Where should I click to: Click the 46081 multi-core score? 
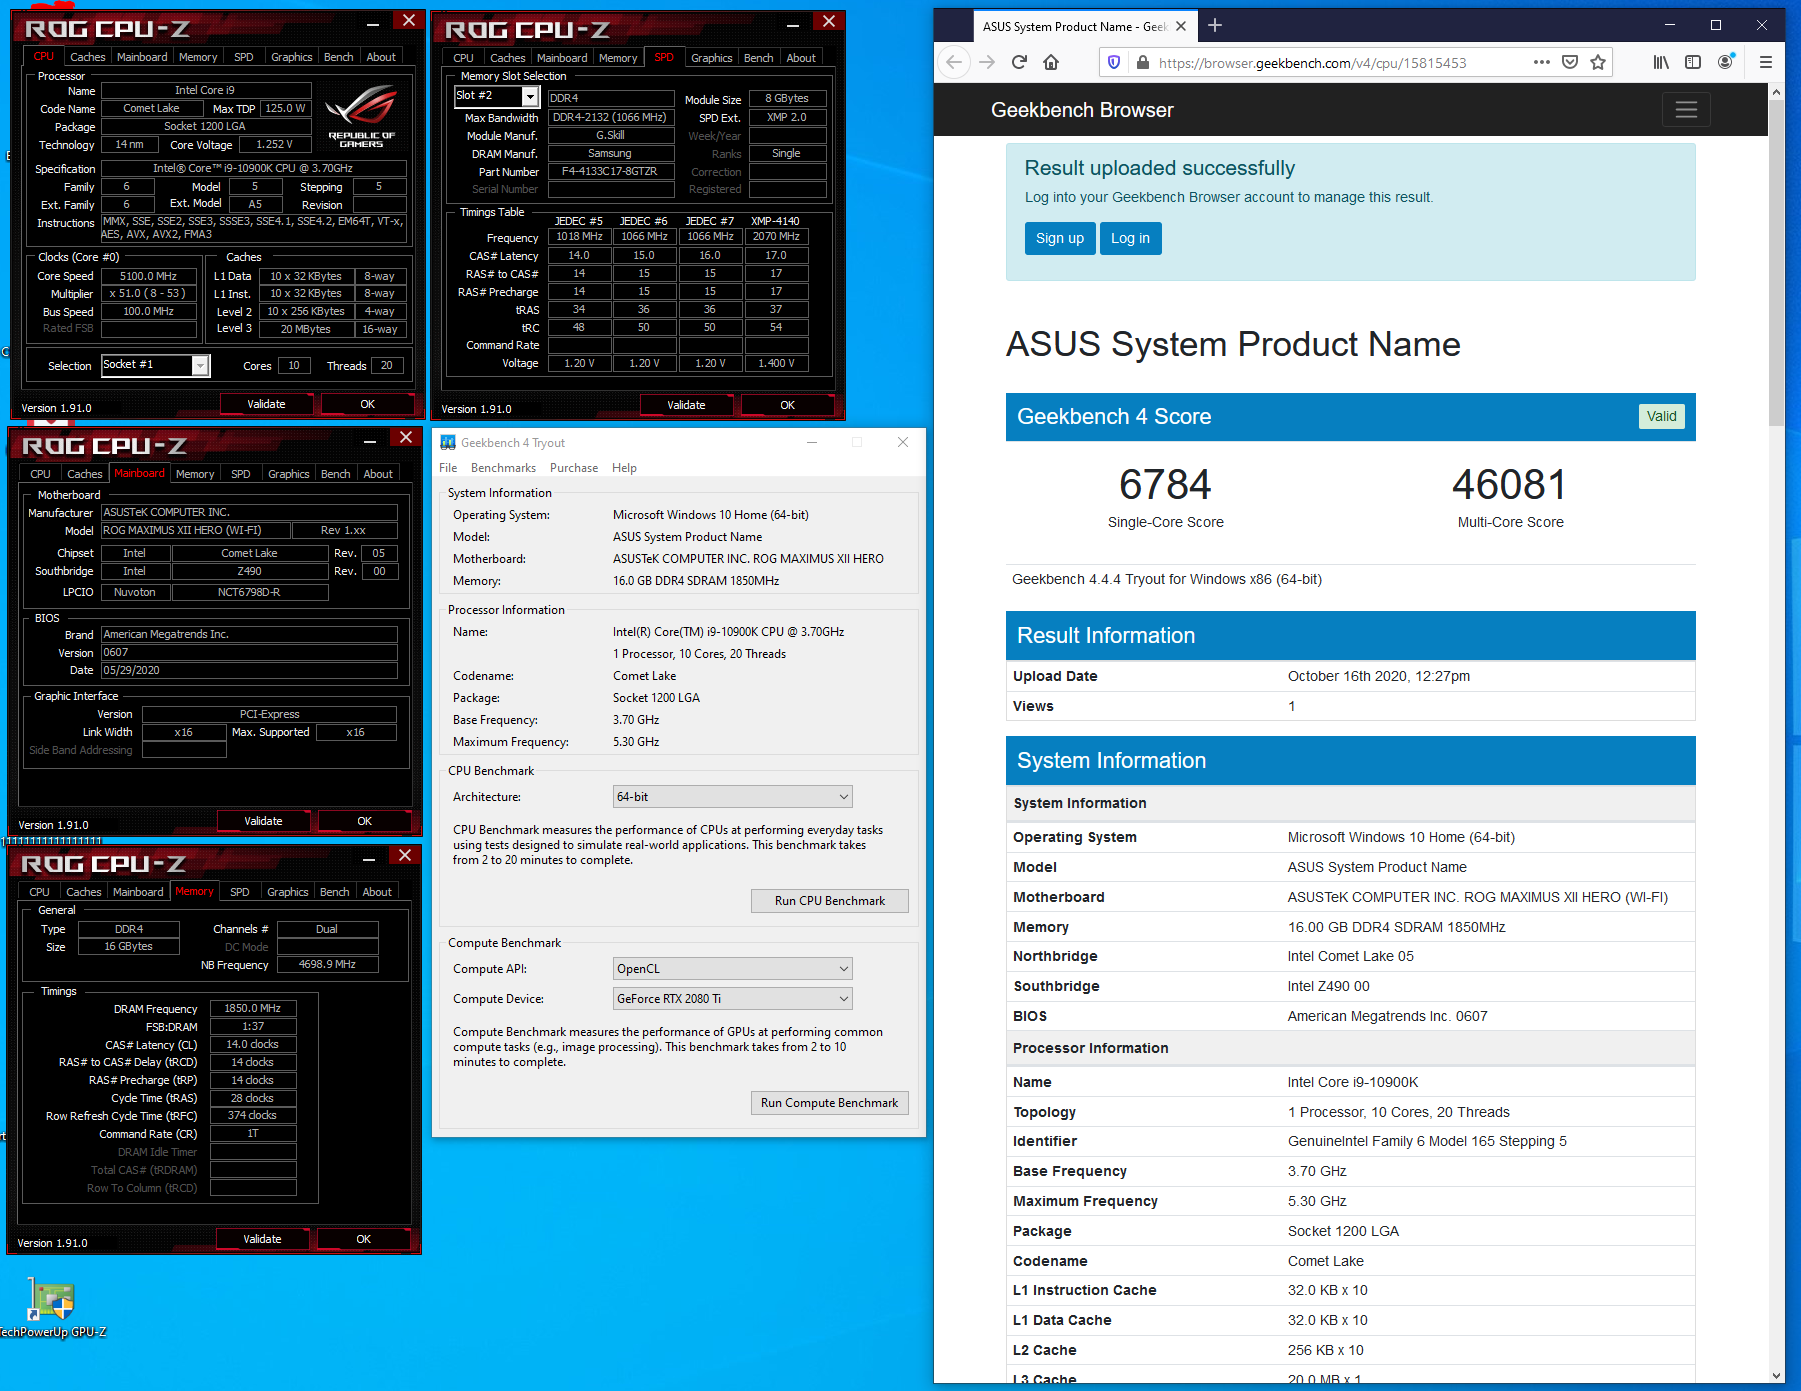point(1510,485)
